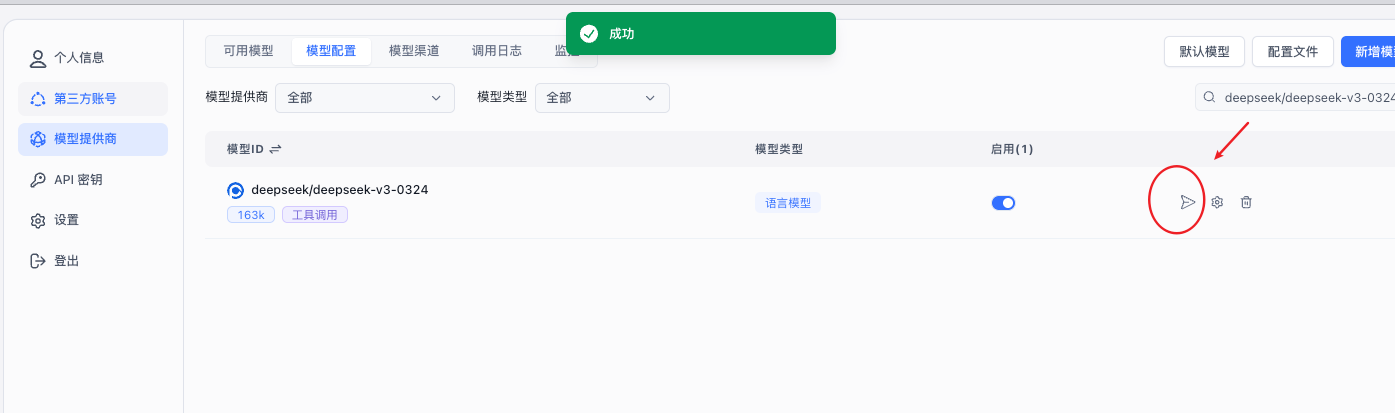Click the 工具调用 tag
This screenshot has width=1395, height=413.
[315, 215]
